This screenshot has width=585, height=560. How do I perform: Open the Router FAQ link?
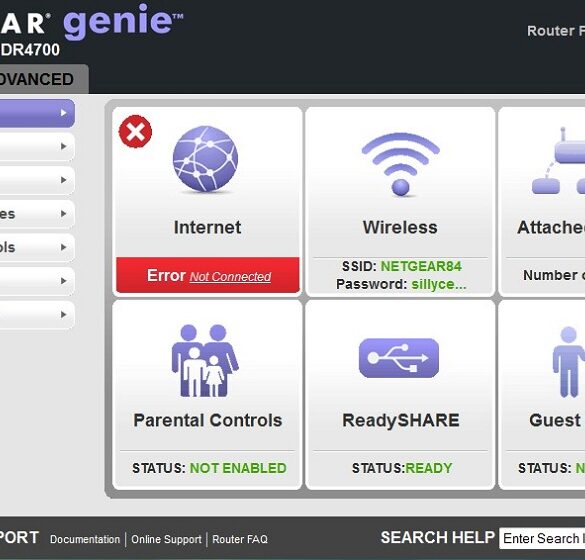pos(240,539)
